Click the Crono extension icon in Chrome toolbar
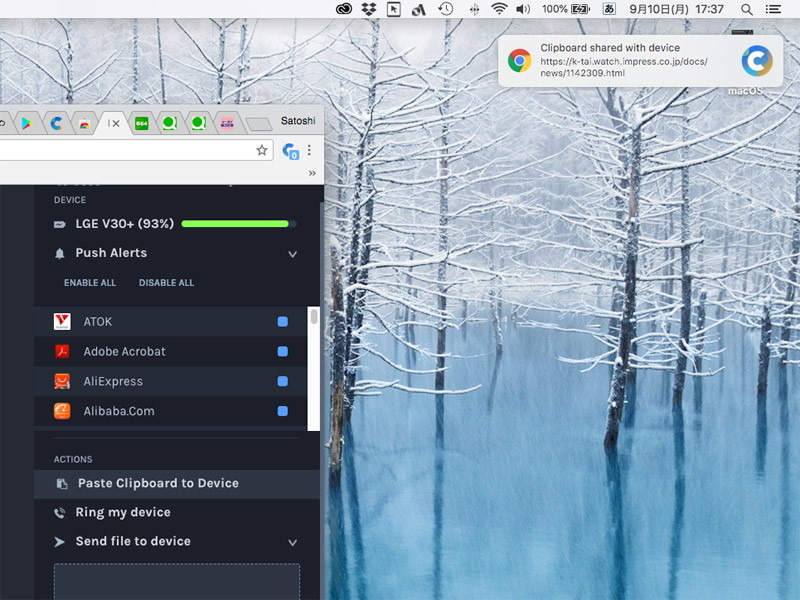The image size is (800, 600). click(290, 151)
